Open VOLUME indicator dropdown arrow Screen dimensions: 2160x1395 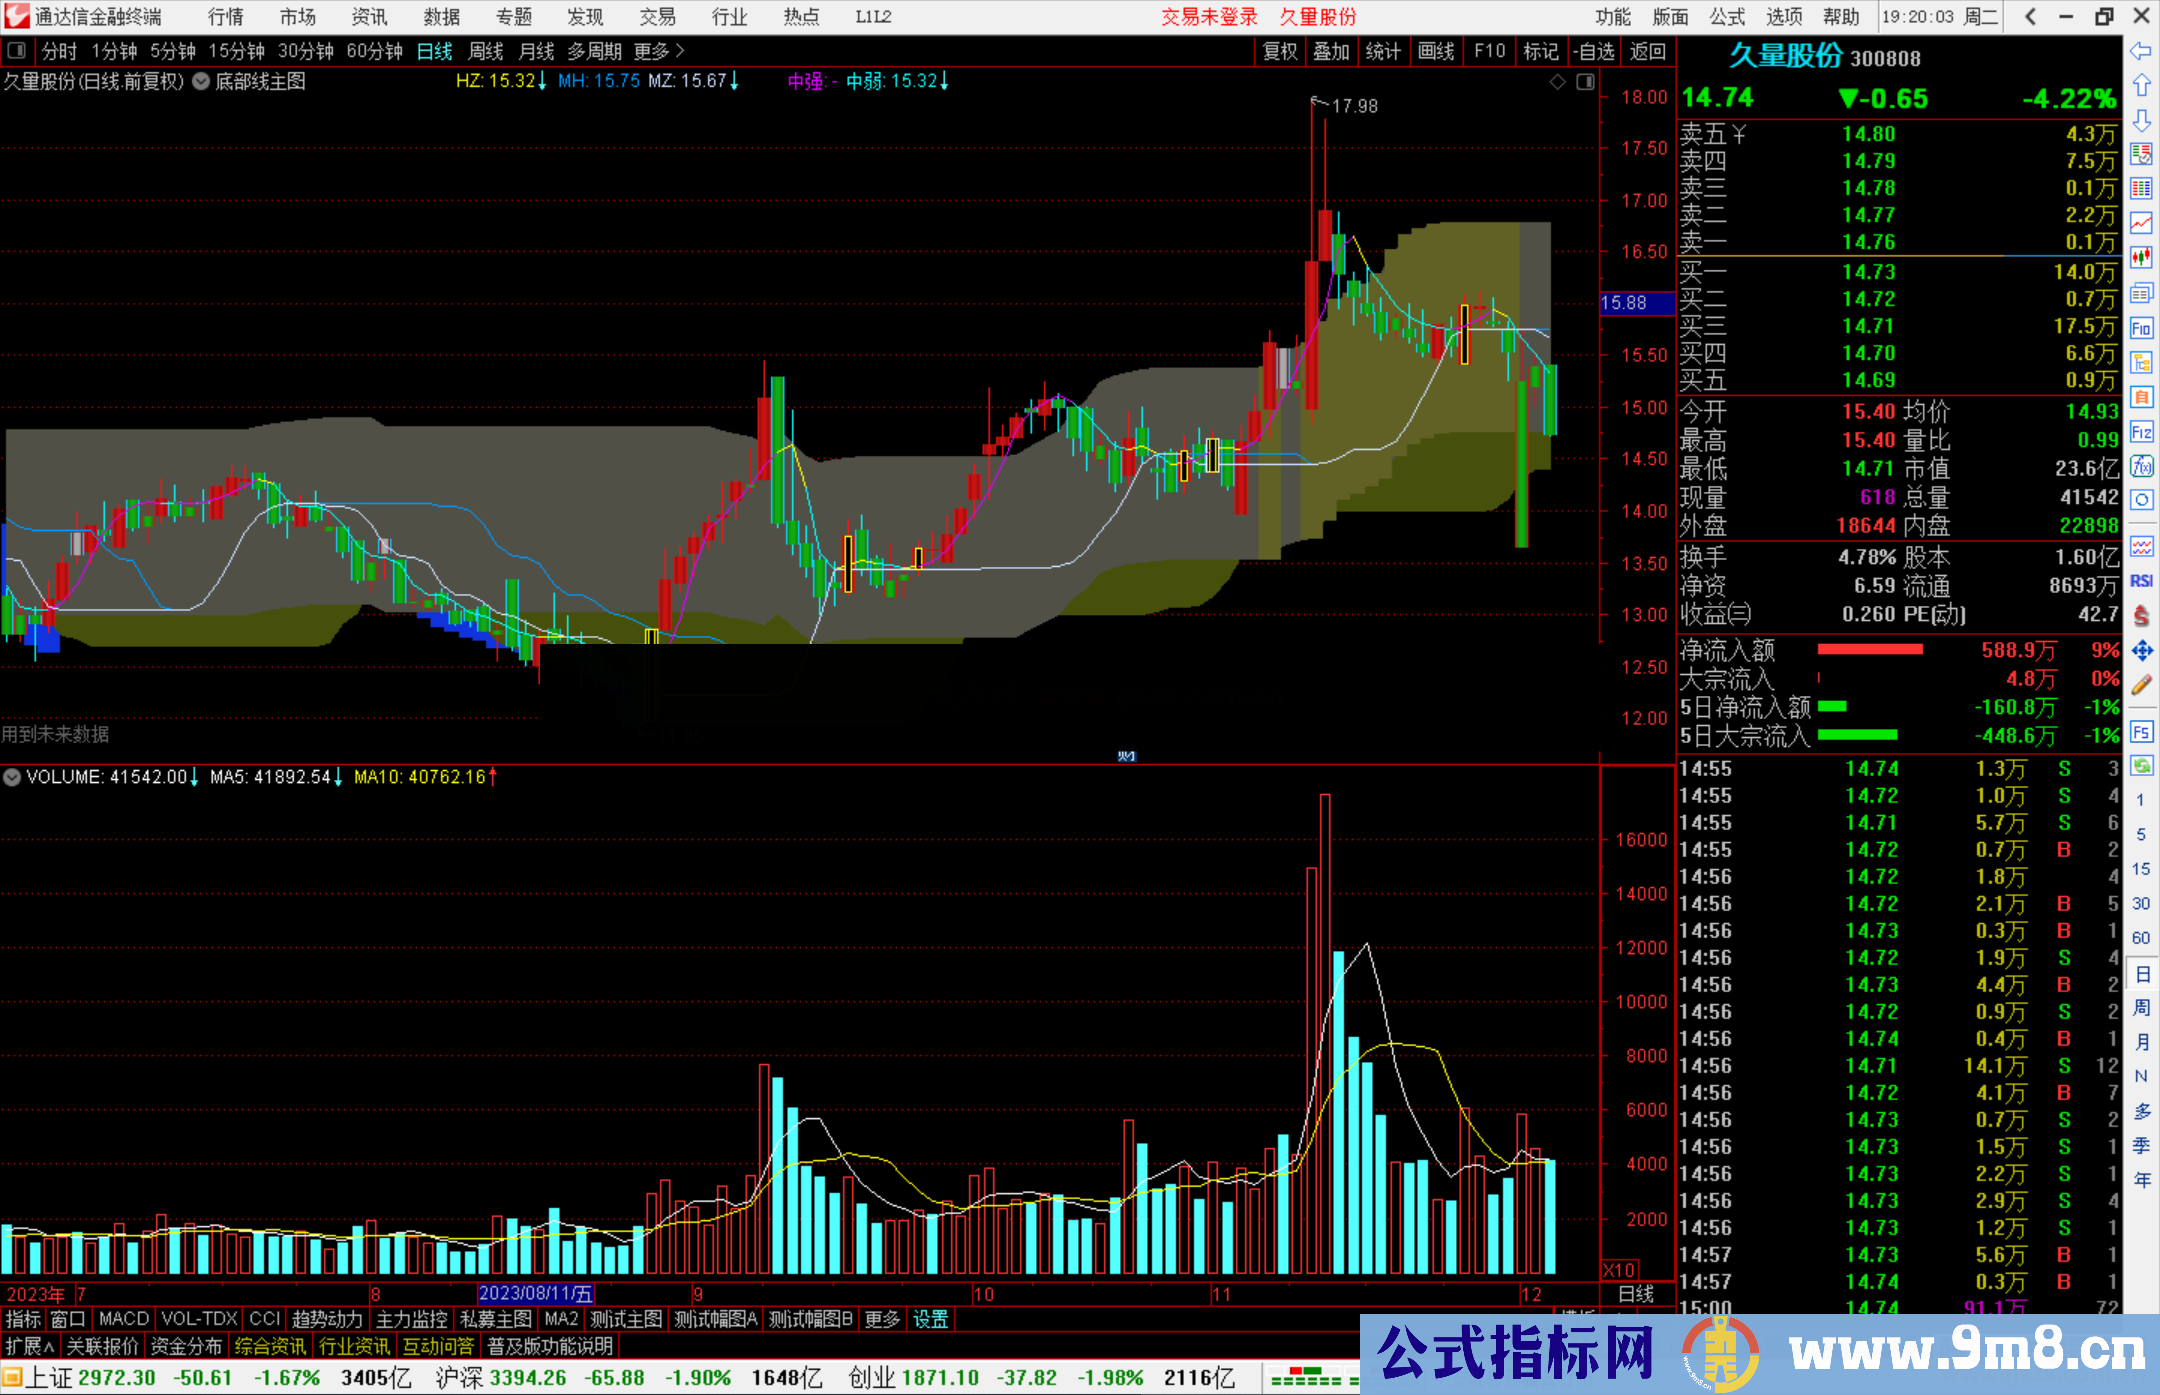tap(12, 777)
